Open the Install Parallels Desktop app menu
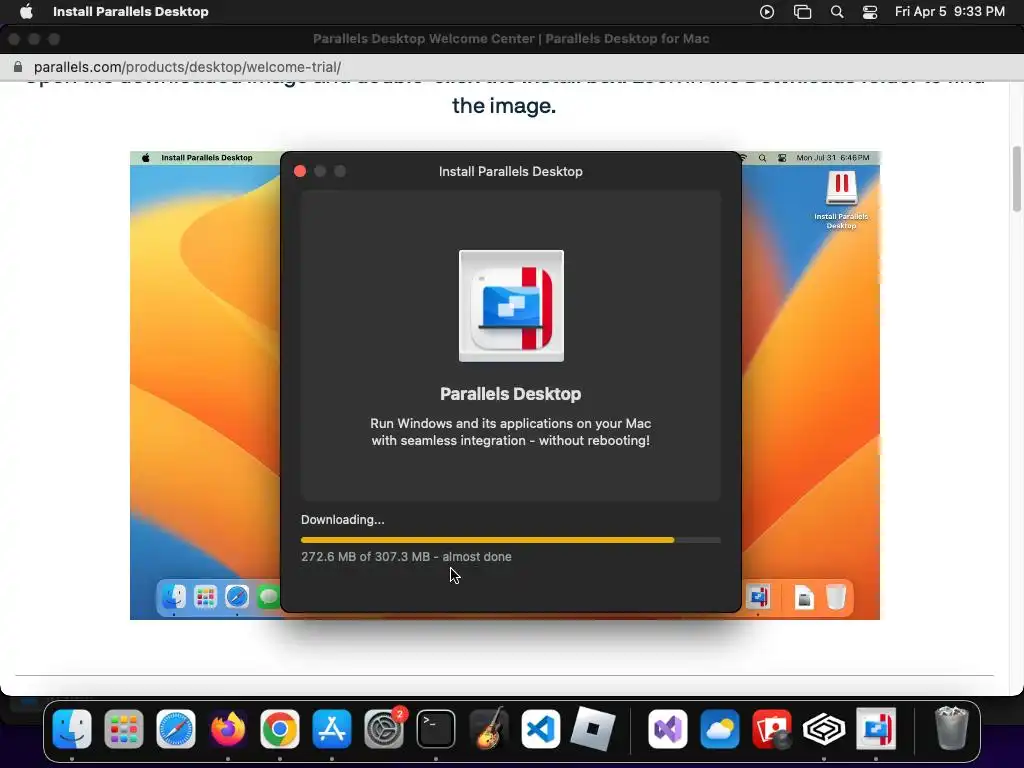 tap(131, 12)
